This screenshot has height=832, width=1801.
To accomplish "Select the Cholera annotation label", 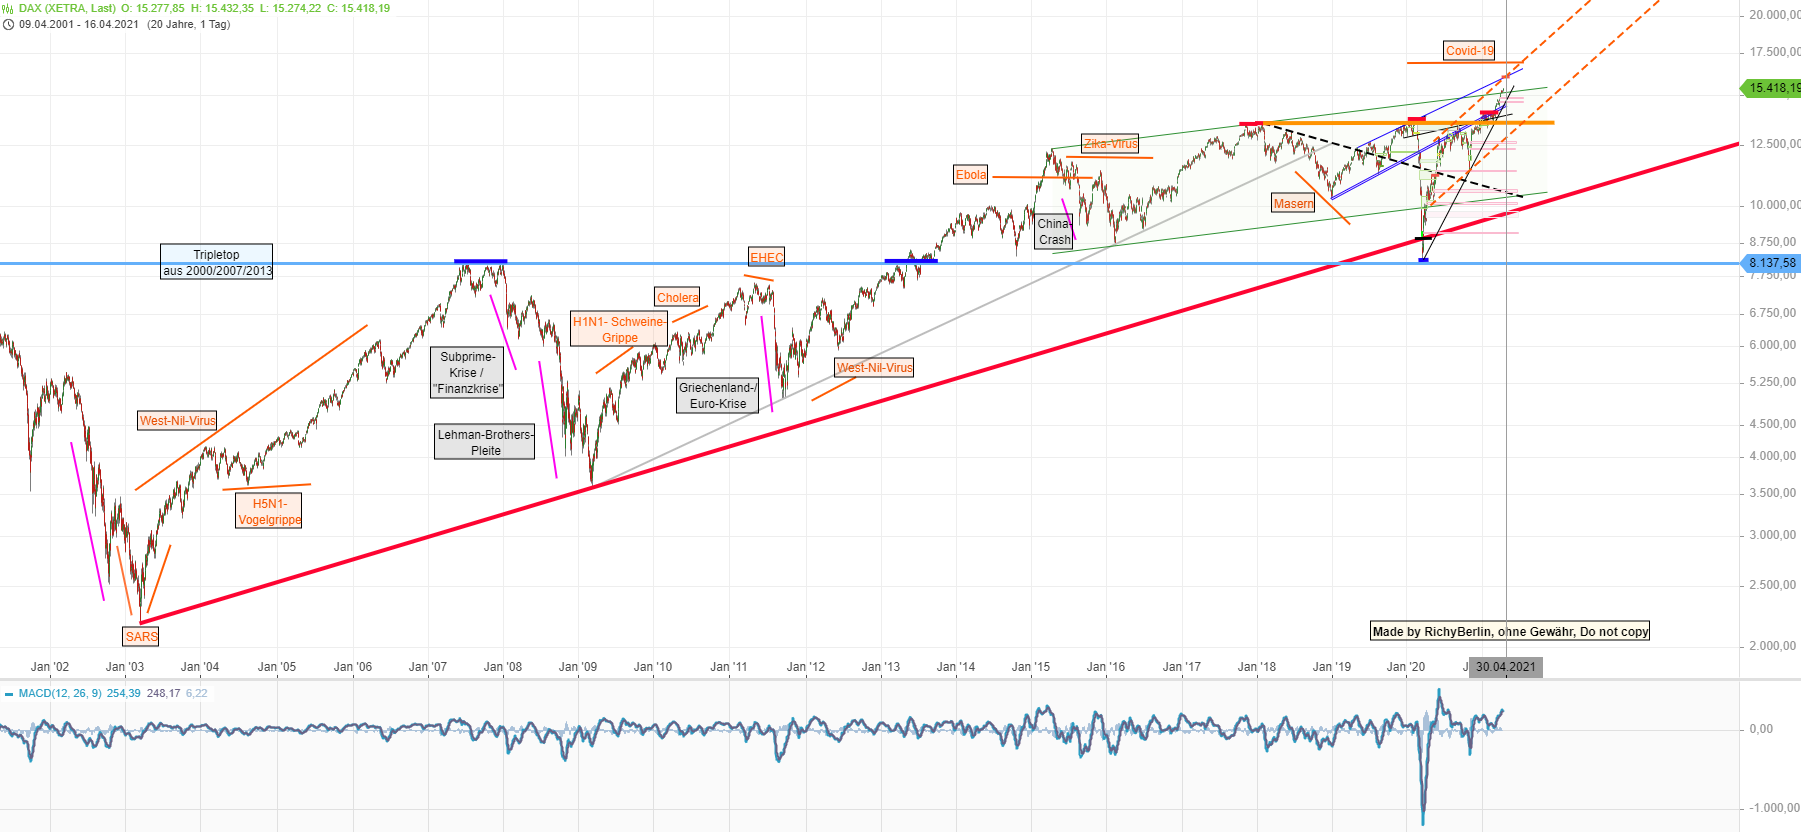I will click(677, 297).
